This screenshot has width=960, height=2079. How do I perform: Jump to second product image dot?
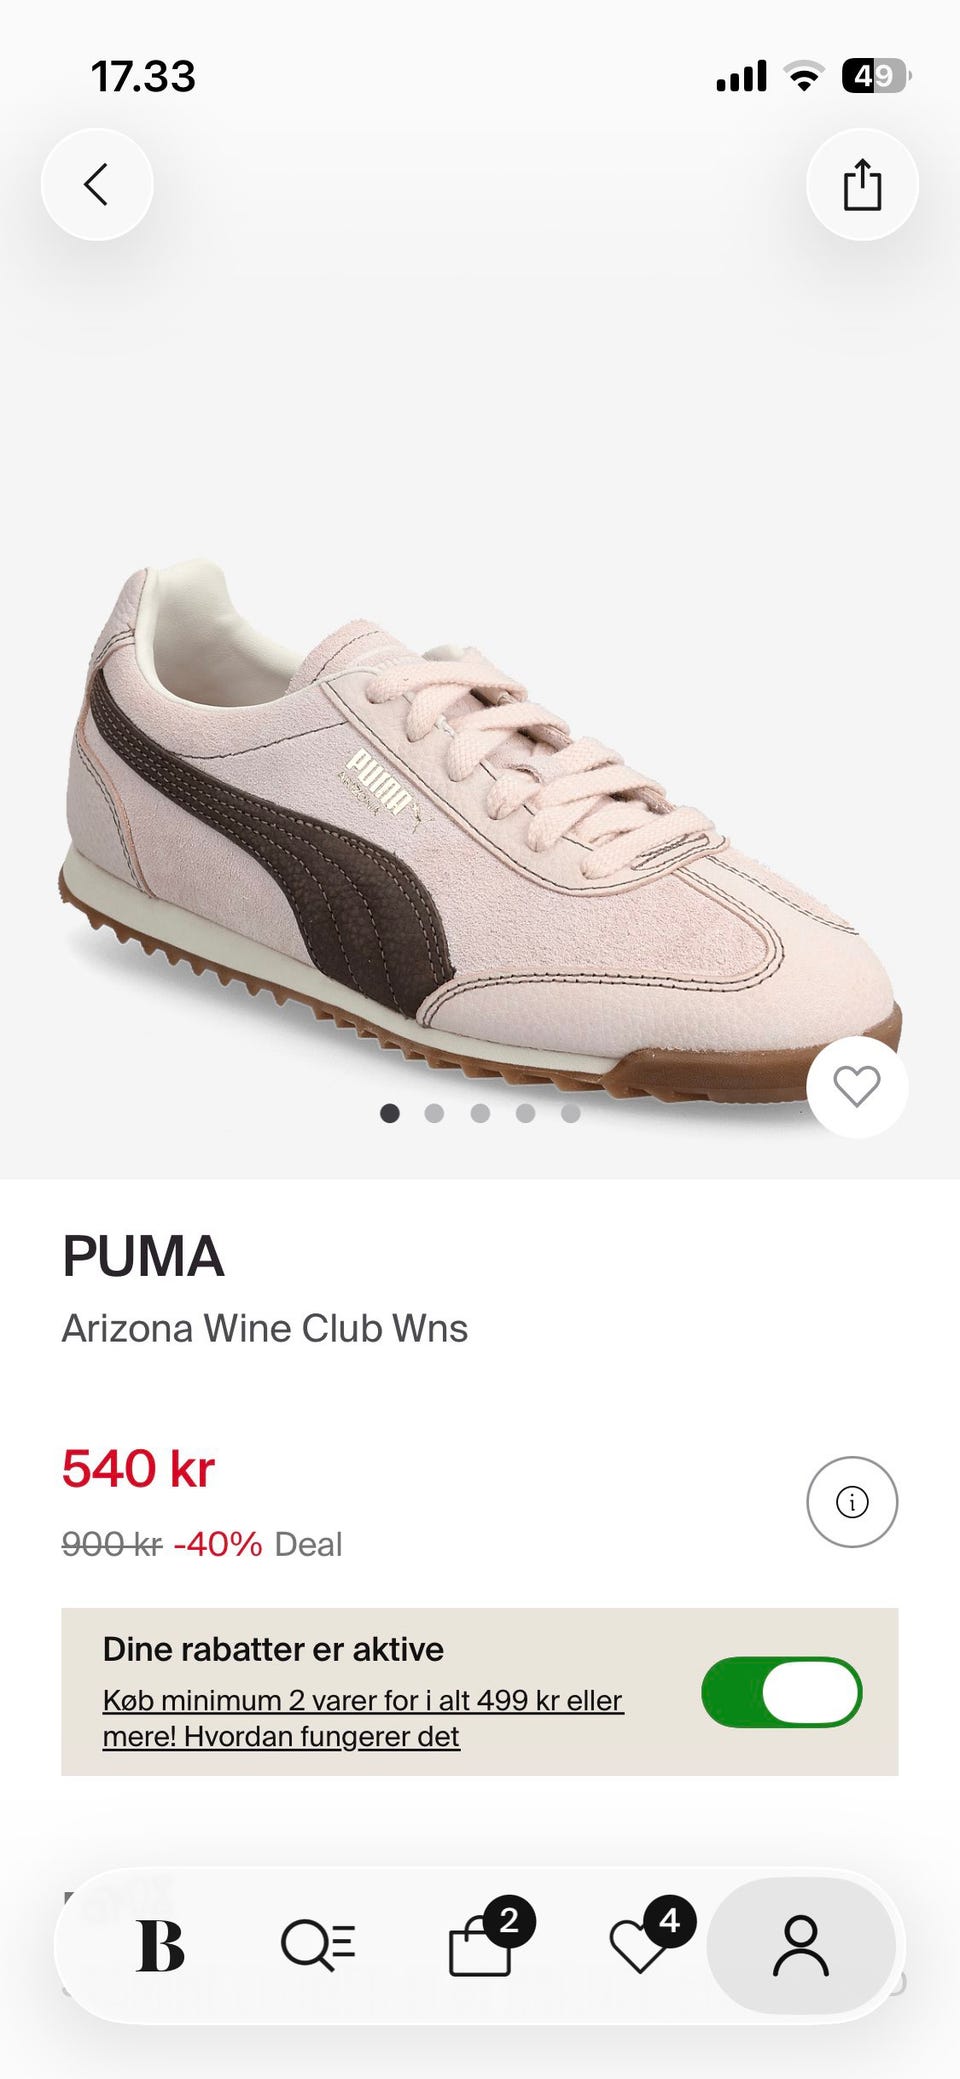tap(434, 1113)
